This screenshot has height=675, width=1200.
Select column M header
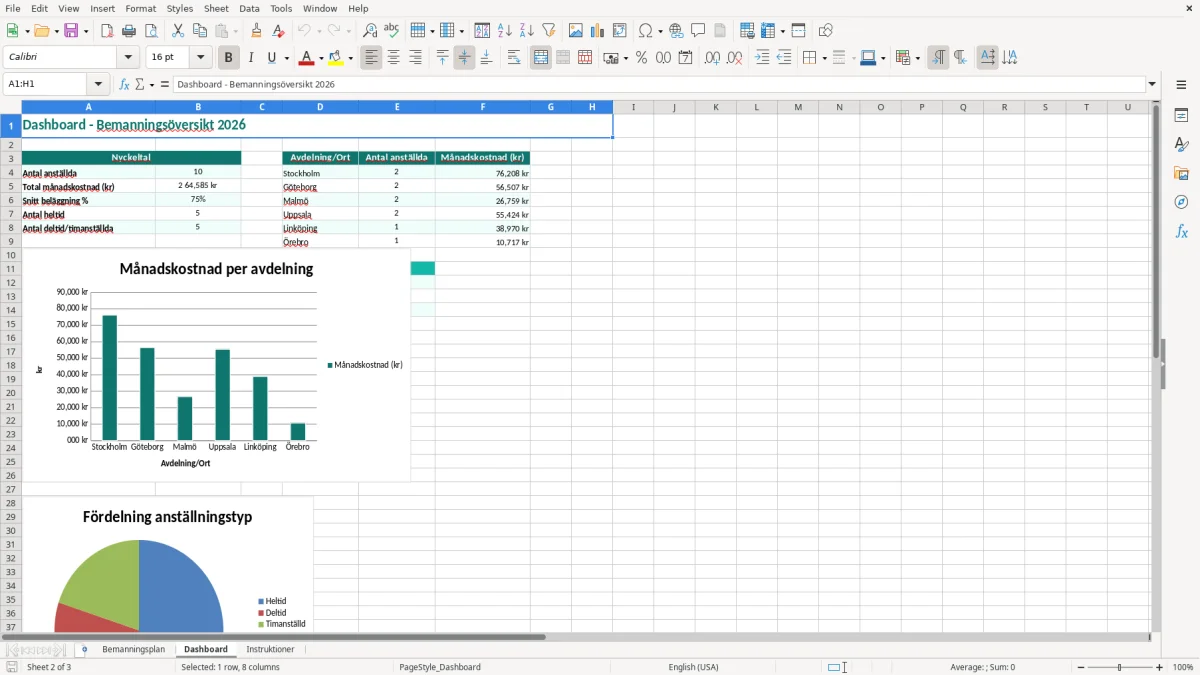(x=798, y=107)
